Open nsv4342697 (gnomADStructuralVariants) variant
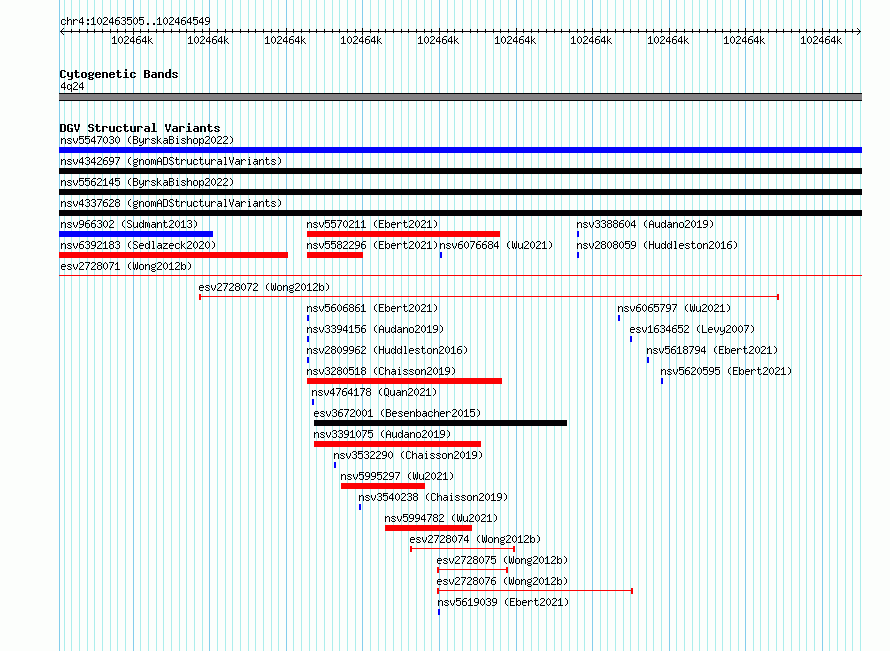 171,161
